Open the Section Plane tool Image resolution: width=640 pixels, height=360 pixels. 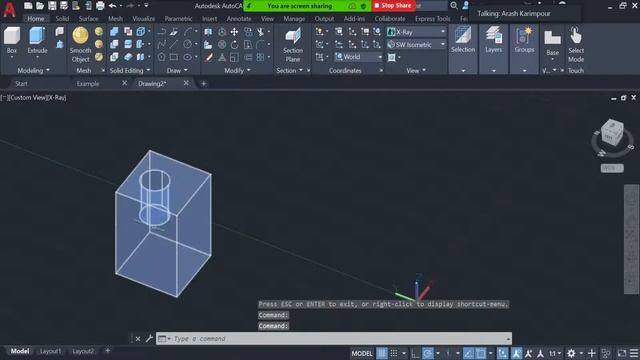click(293, 44)
